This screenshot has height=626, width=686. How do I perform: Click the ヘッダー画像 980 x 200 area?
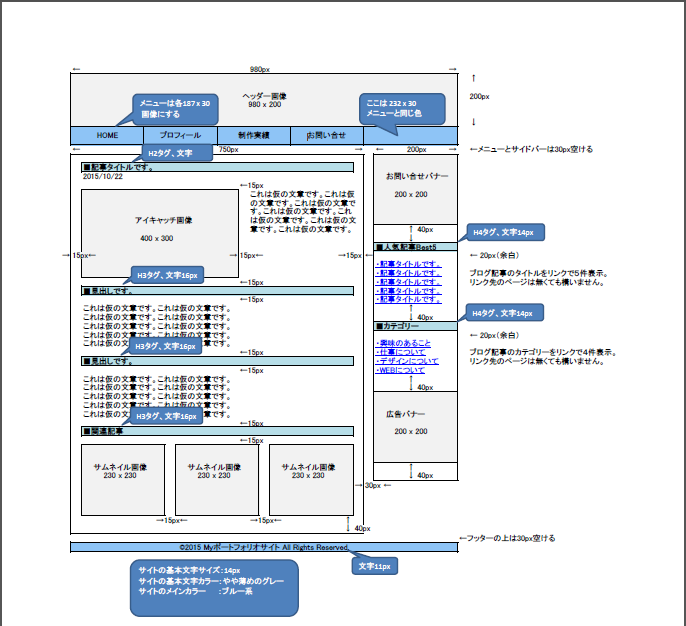pyautogui.click(x=264, y=100)
